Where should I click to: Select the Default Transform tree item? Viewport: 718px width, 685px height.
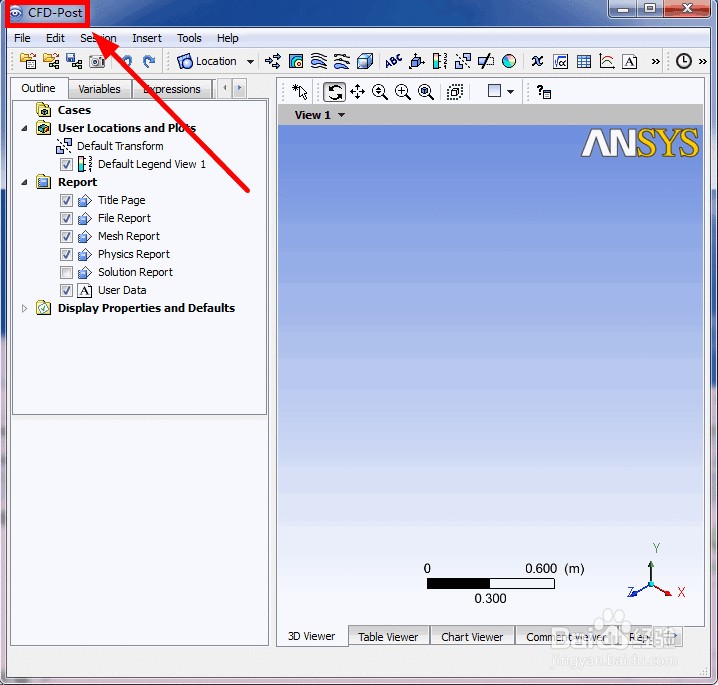tap(120, 146)
